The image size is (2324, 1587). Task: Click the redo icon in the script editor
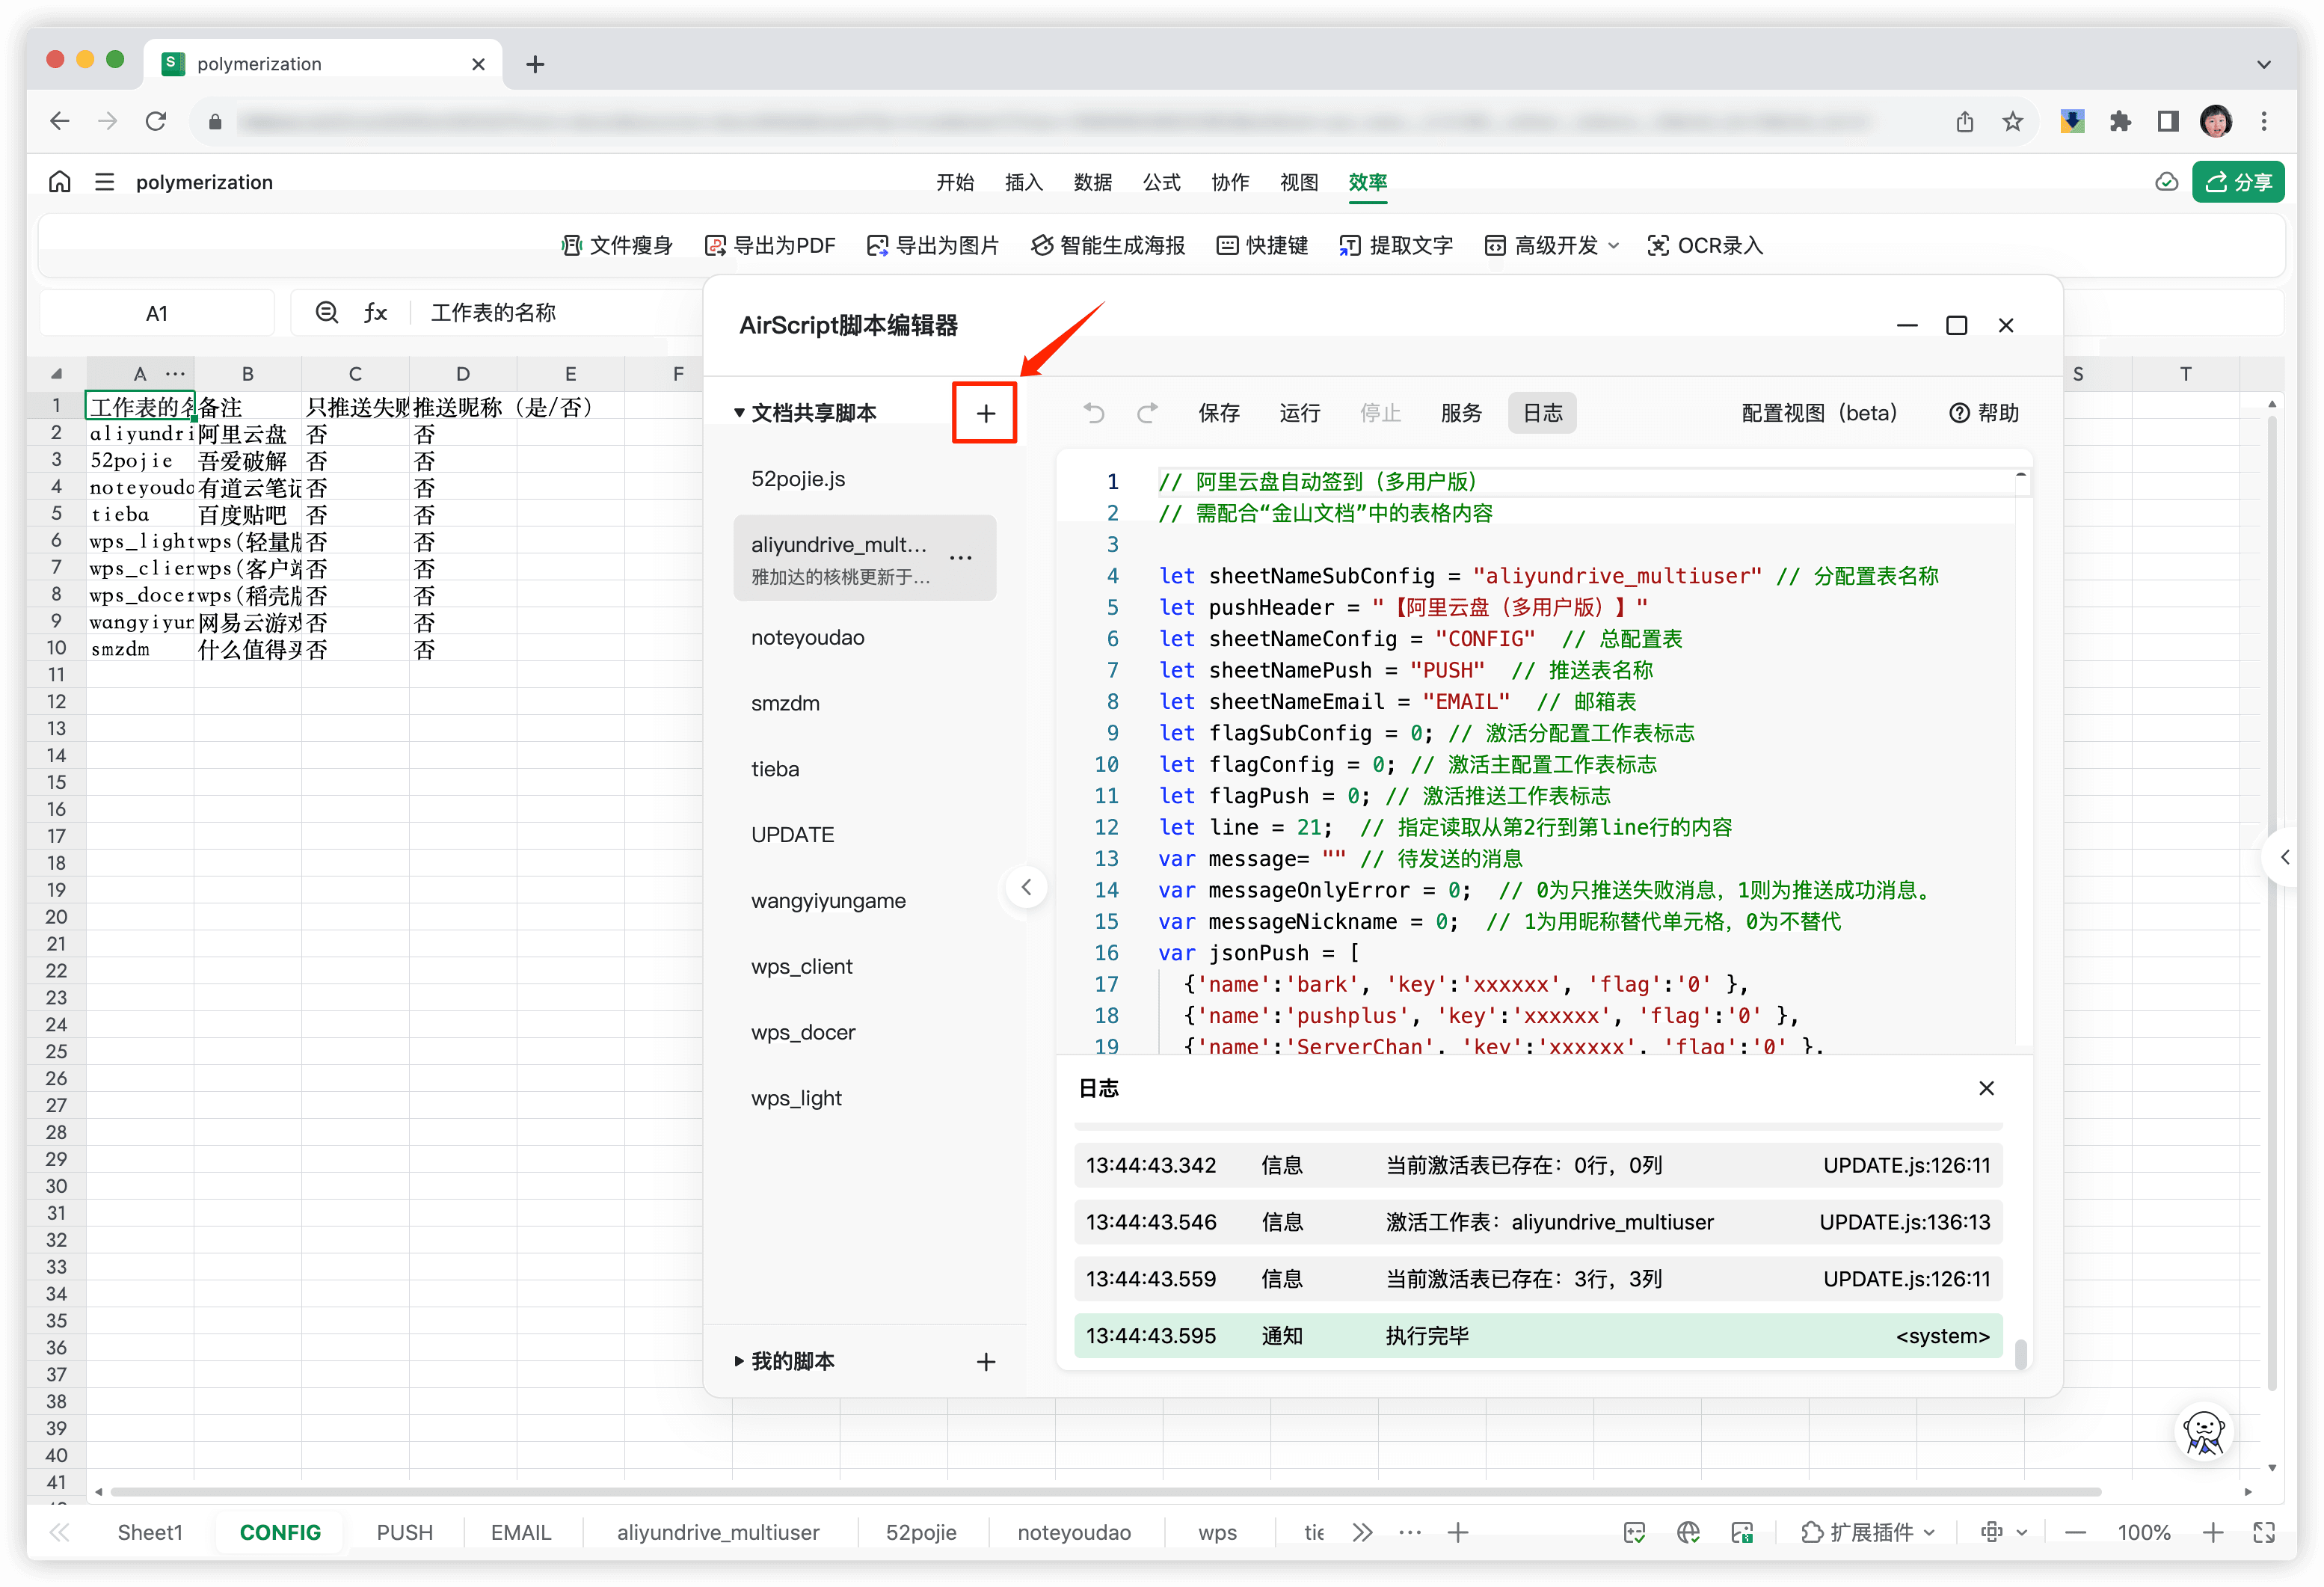coord(1148,412)
